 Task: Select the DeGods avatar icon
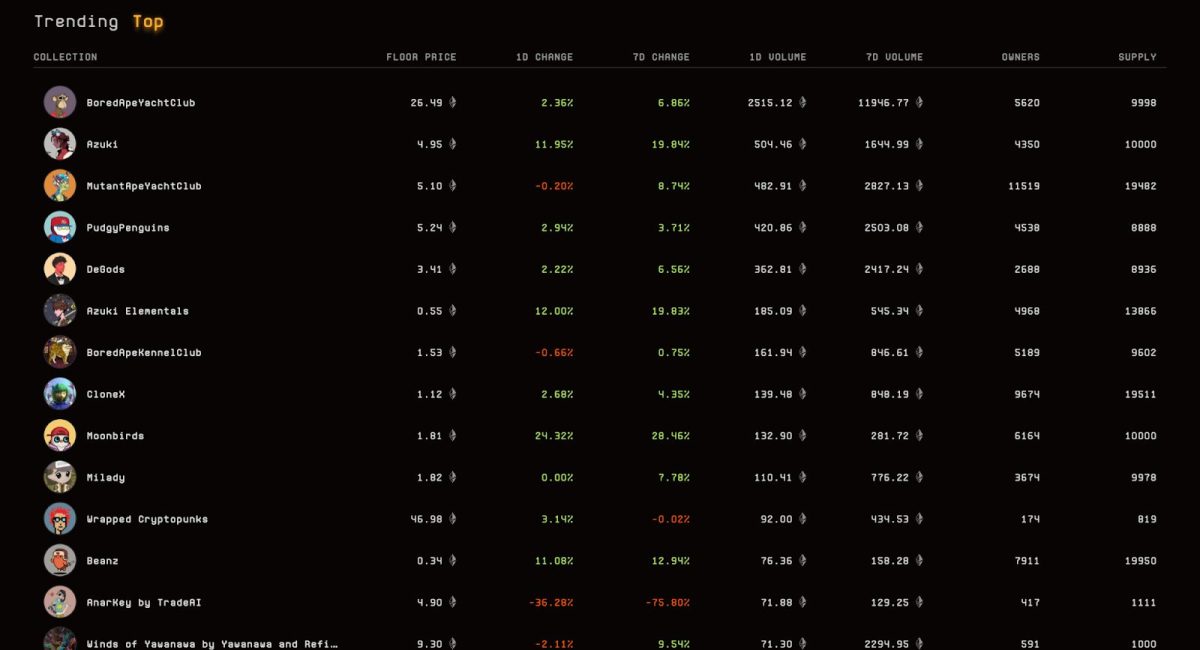tap(60, 269)
